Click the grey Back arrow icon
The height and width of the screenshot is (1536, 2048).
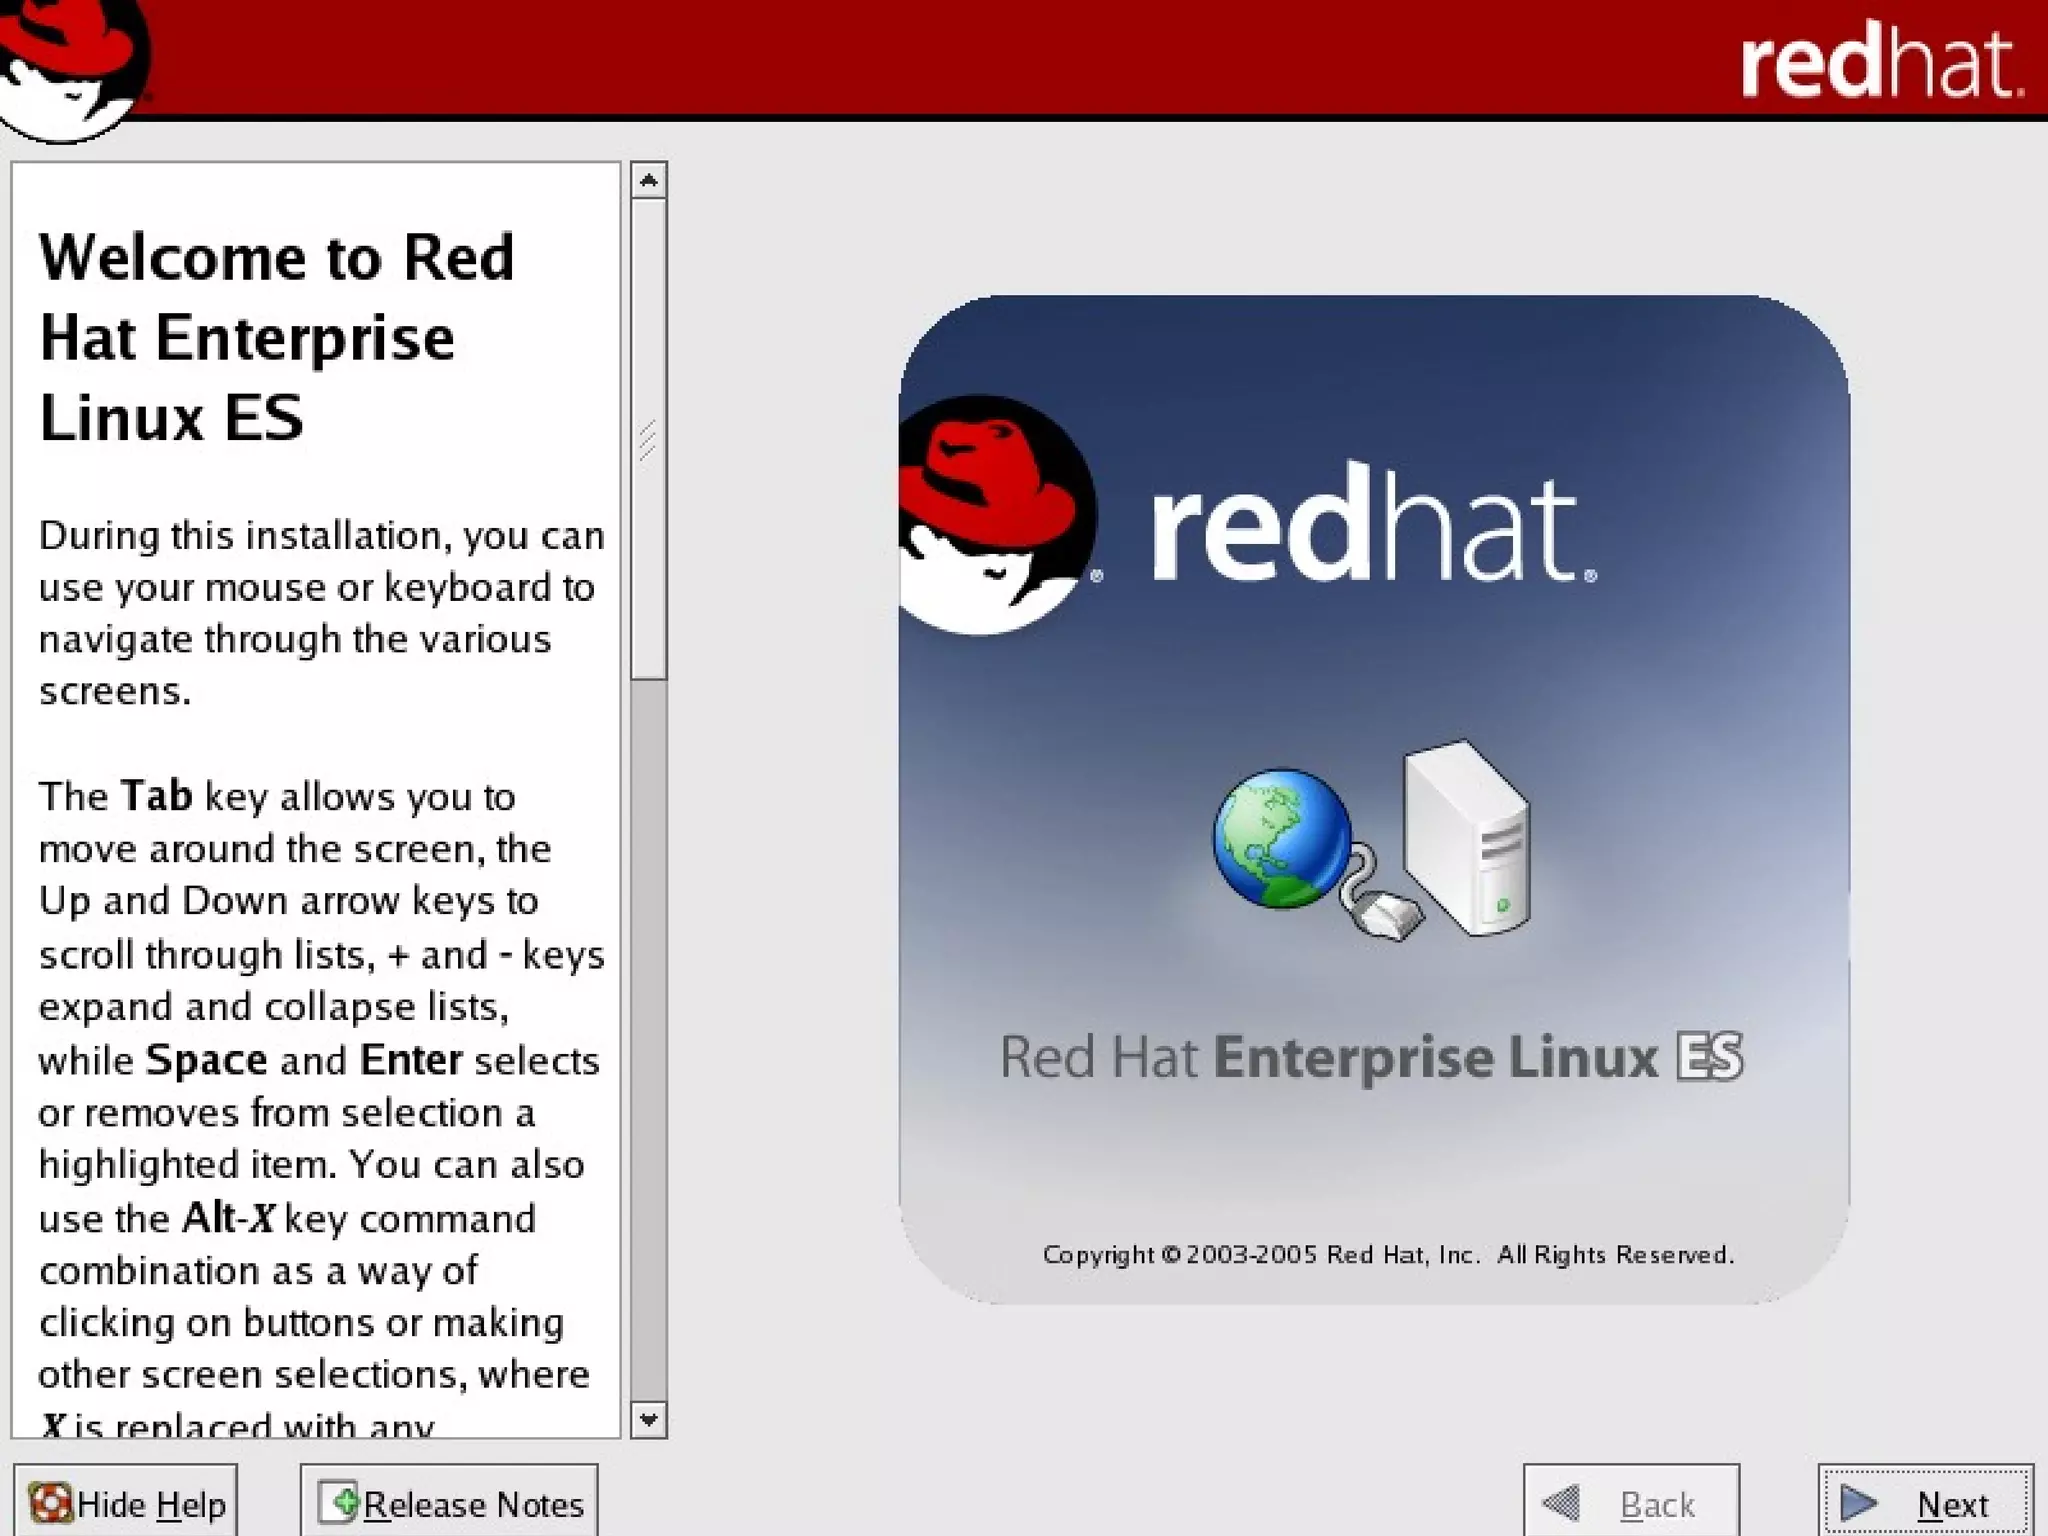click(x=1562, y=1503)
